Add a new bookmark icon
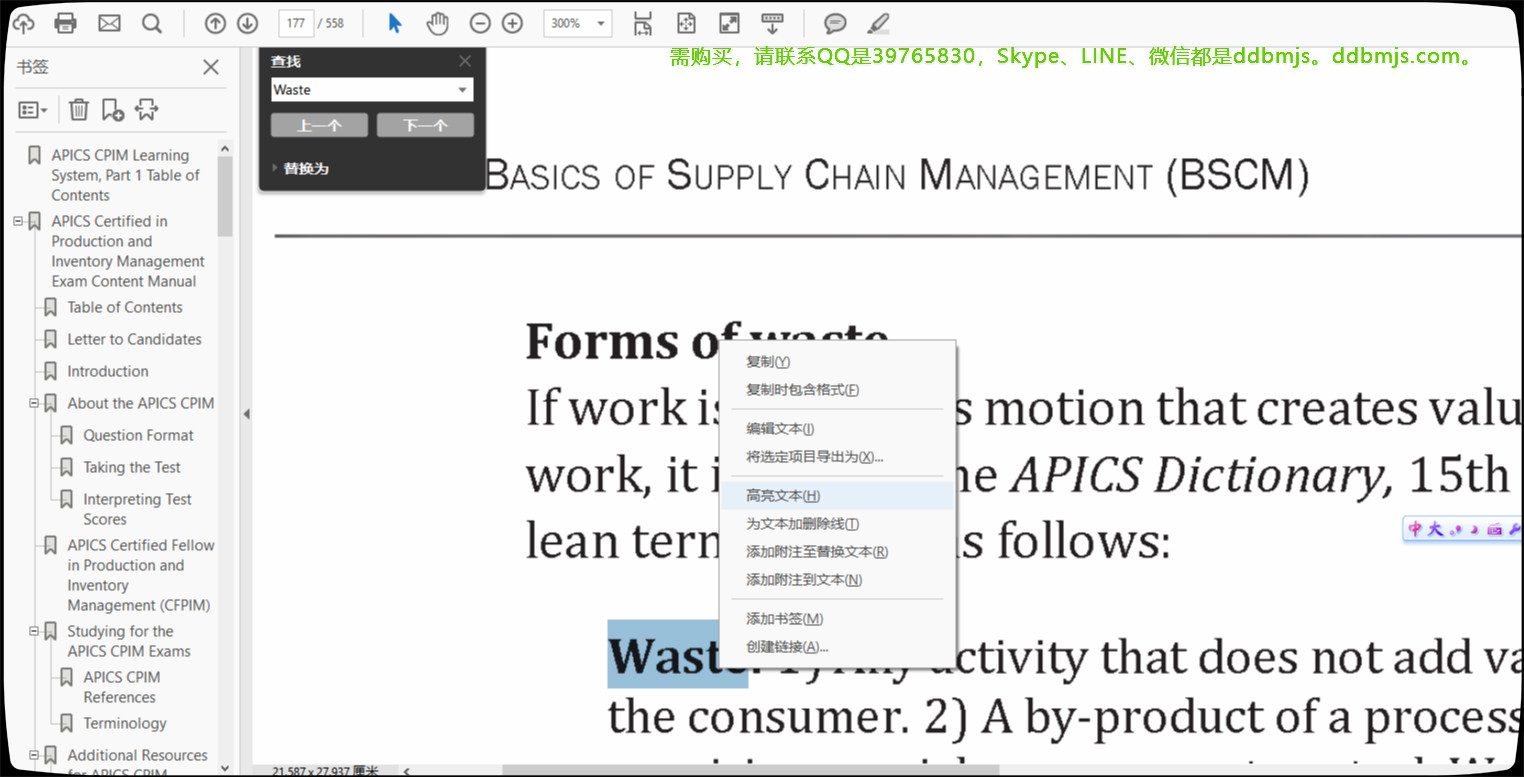The width and height of the screenshot is (1524, 777). (113, 110)
